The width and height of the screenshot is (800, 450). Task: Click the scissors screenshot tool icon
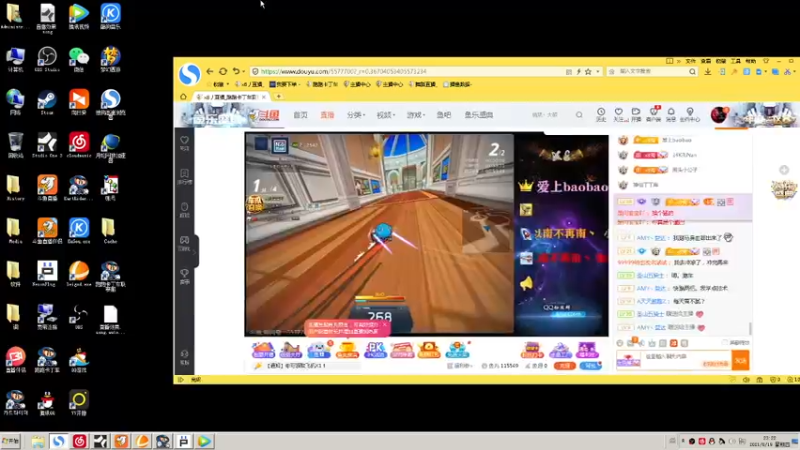click(x=787, y=71)
